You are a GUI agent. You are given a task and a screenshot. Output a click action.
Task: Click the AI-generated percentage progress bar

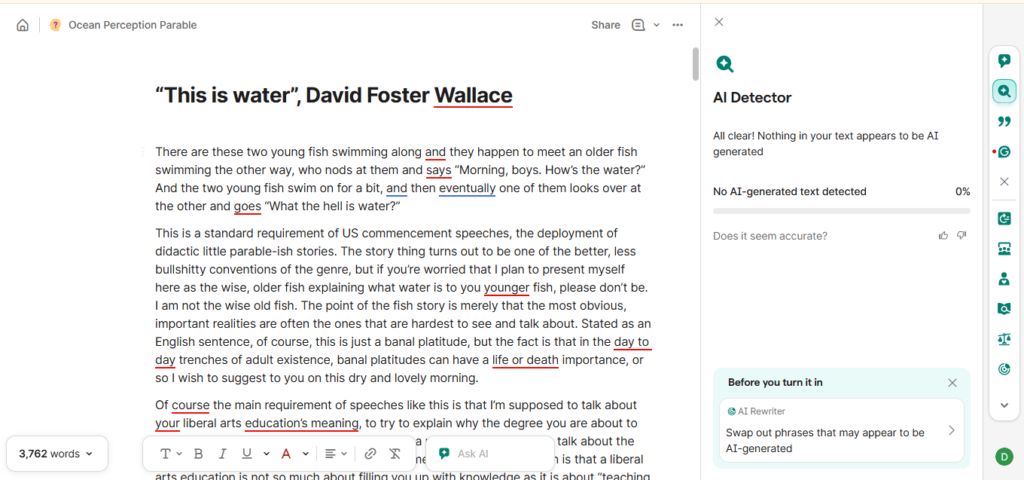click(x=841, y=211)
